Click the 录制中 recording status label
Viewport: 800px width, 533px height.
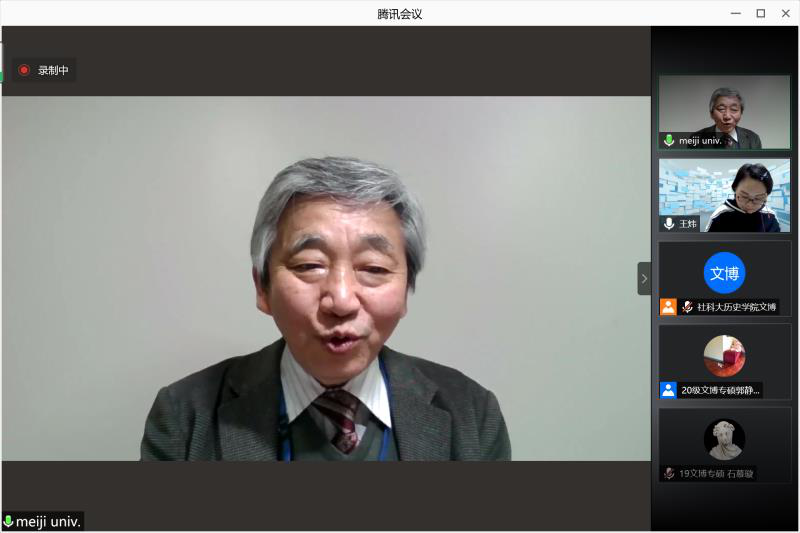coord(53,70)
